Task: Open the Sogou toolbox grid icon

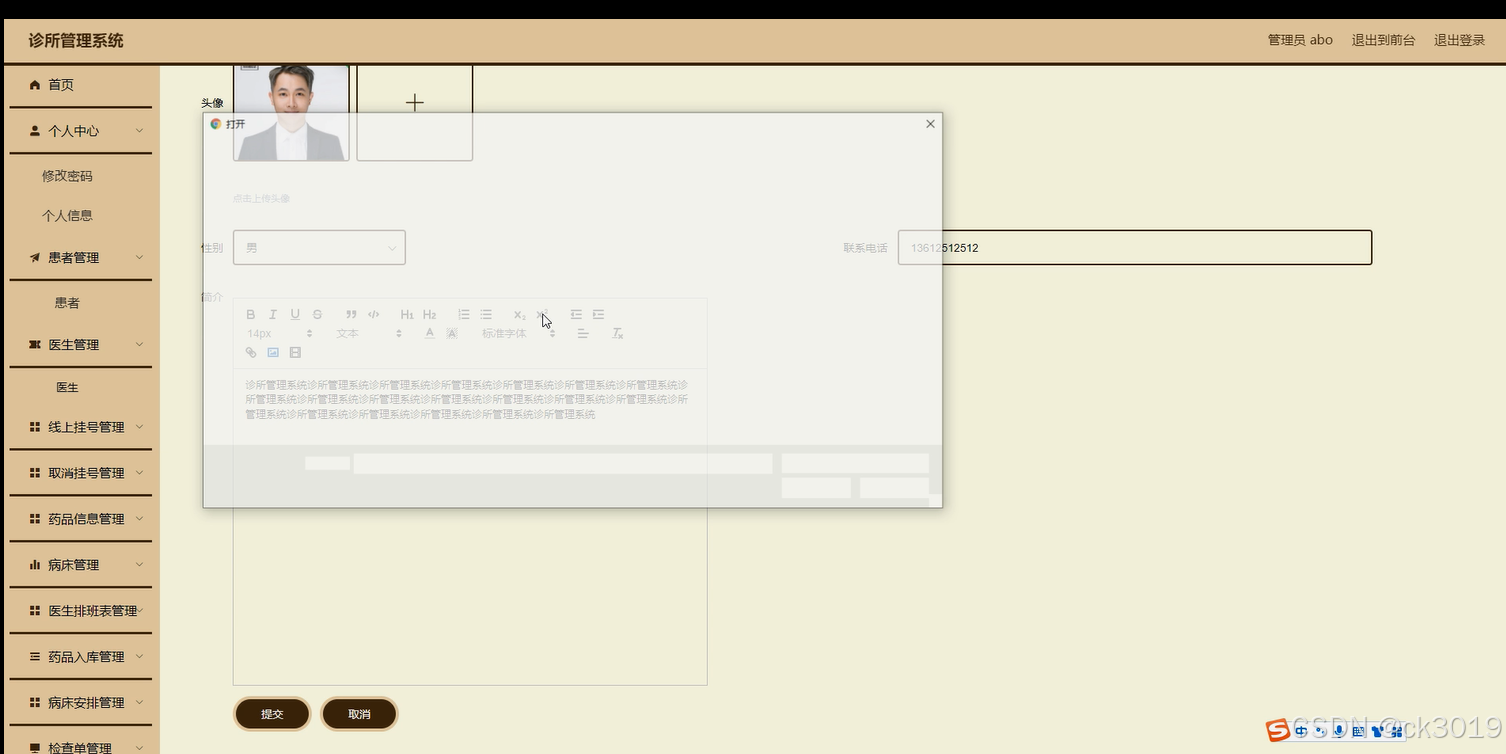Action: coord(1395,731)
